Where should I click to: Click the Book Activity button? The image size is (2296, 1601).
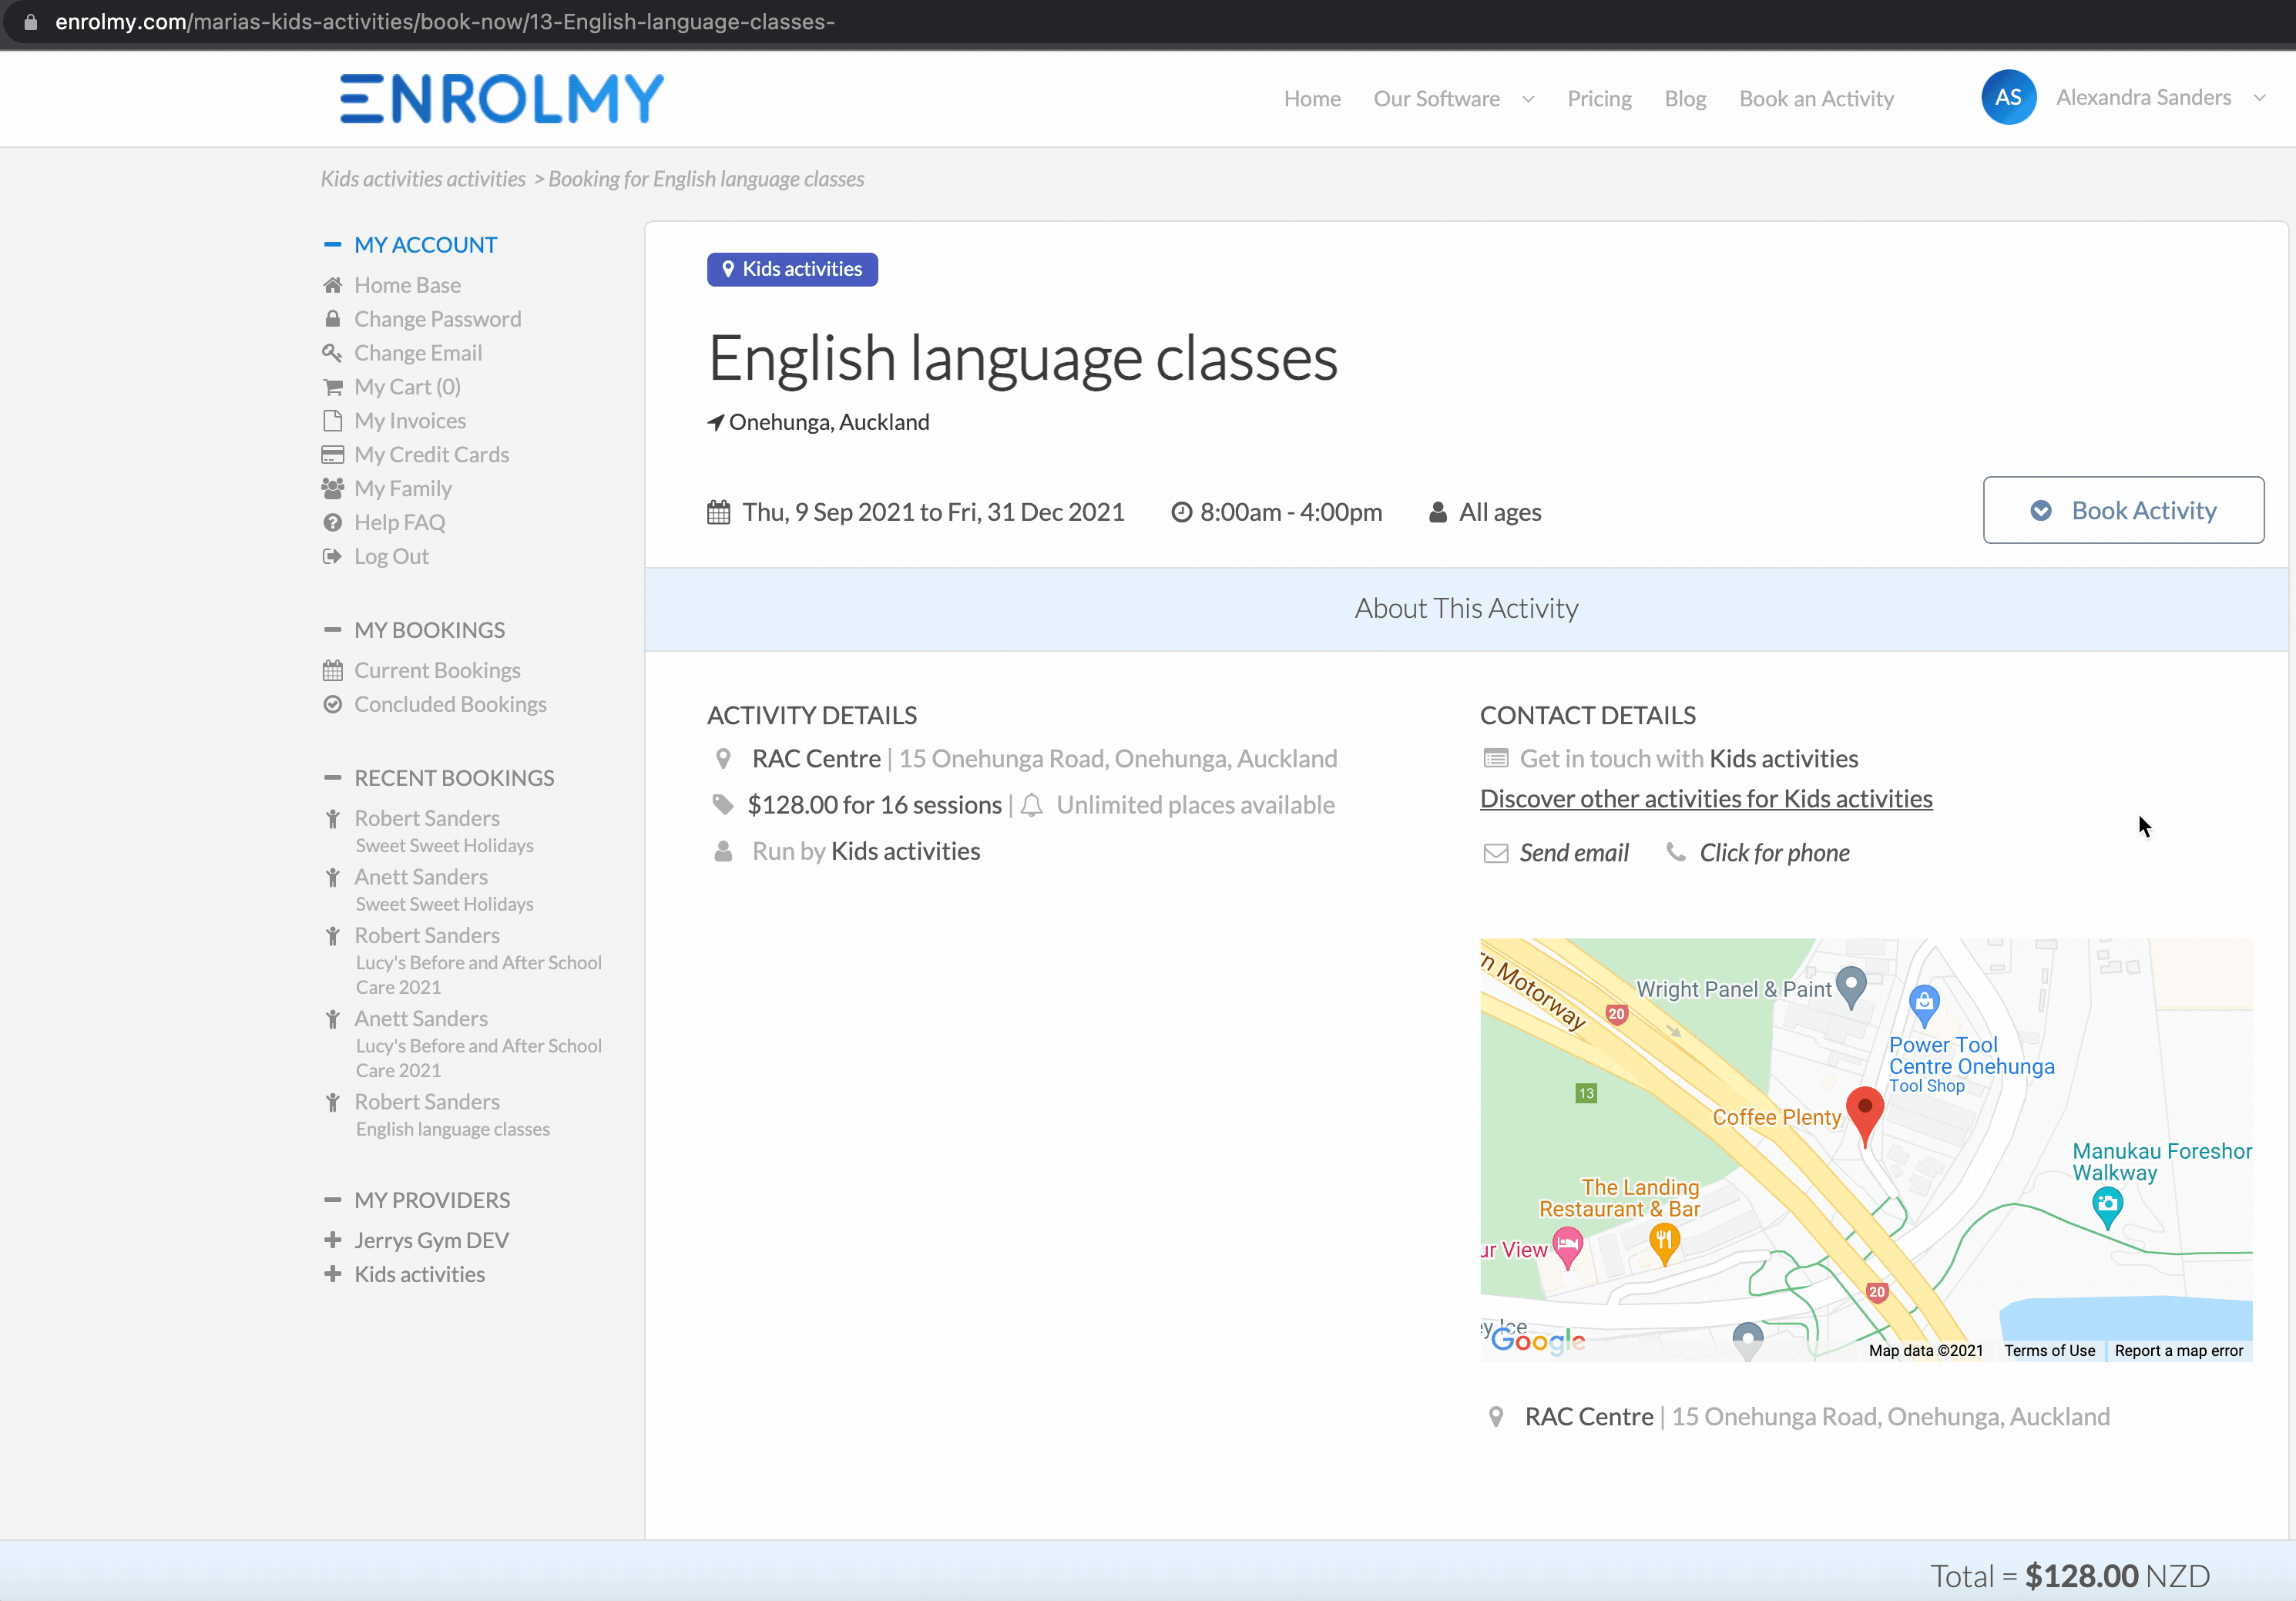(2123, 510)
